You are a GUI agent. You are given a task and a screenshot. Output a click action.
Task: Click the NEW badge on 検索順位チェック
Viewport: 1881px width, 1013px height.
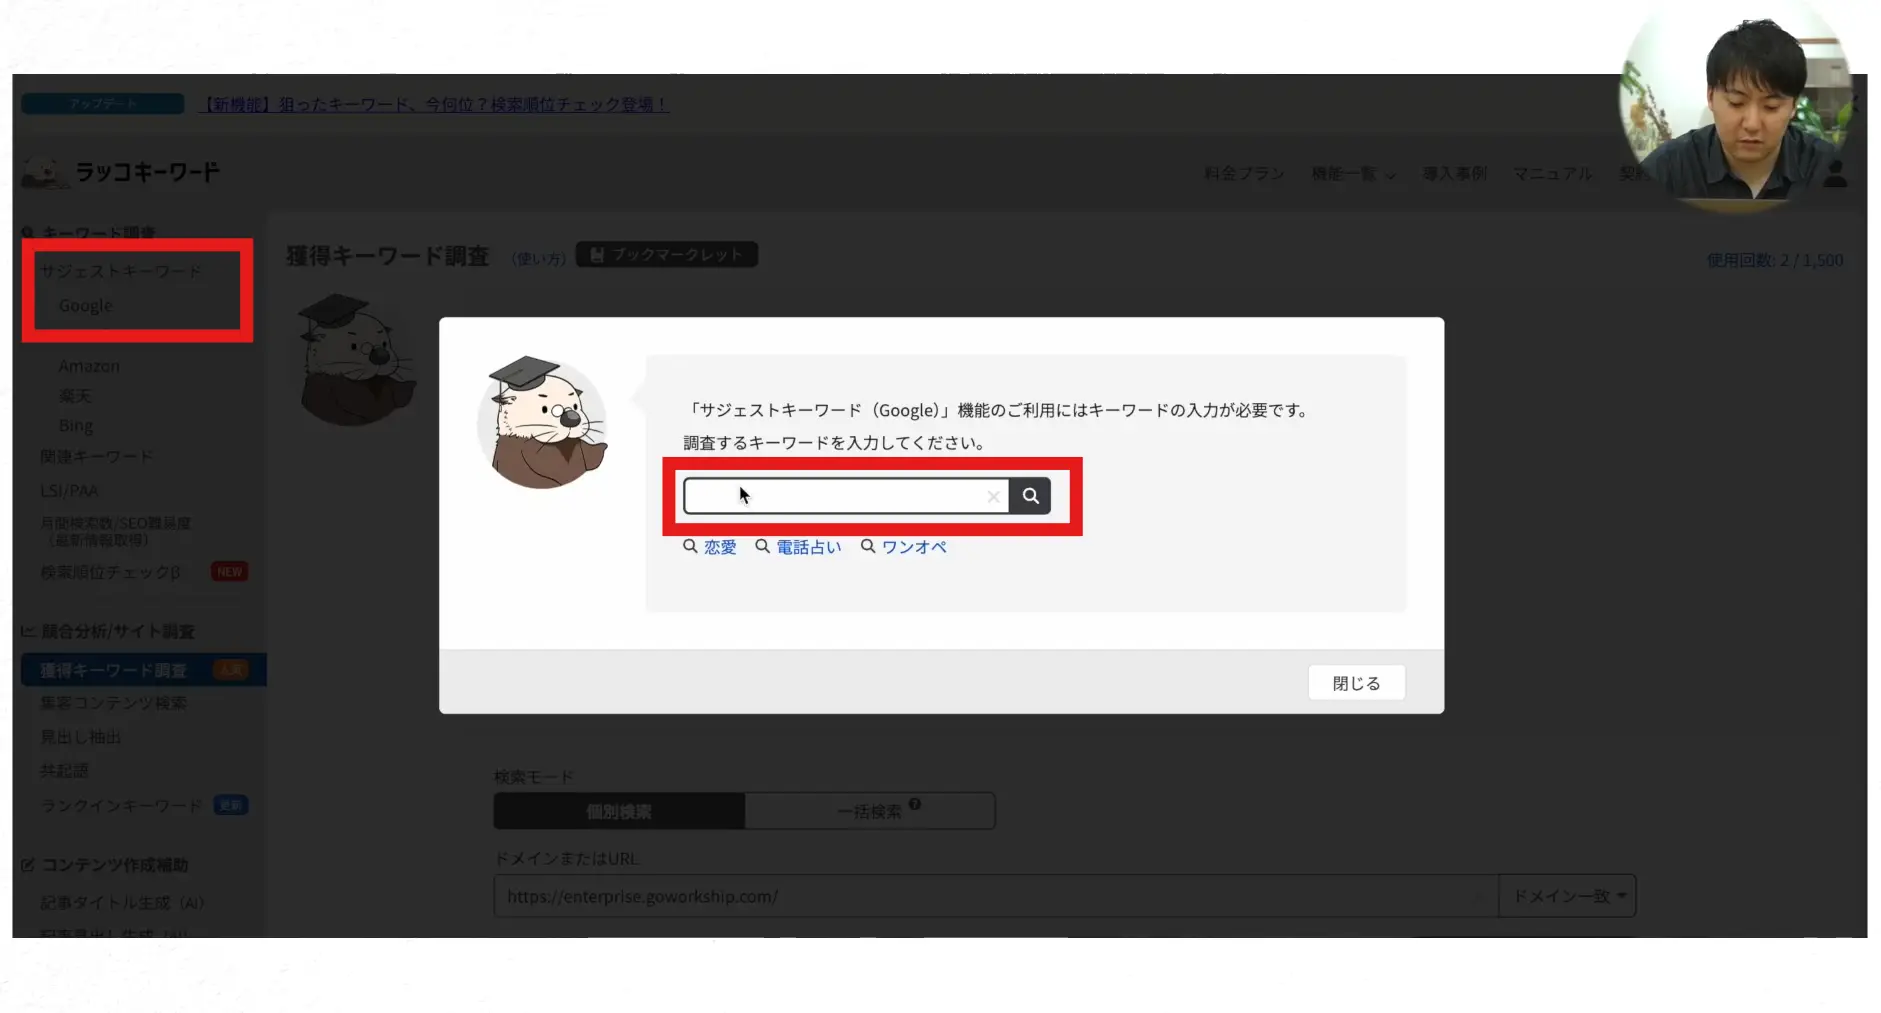tap(229, 572)
